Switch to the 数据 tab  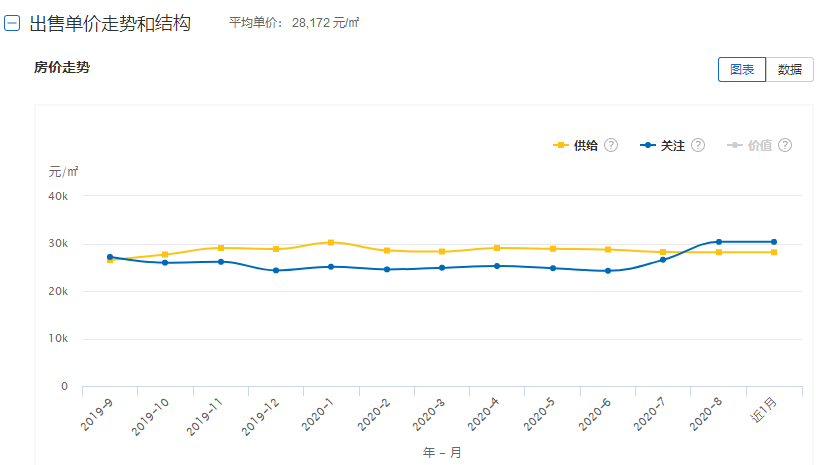(789, 70)
